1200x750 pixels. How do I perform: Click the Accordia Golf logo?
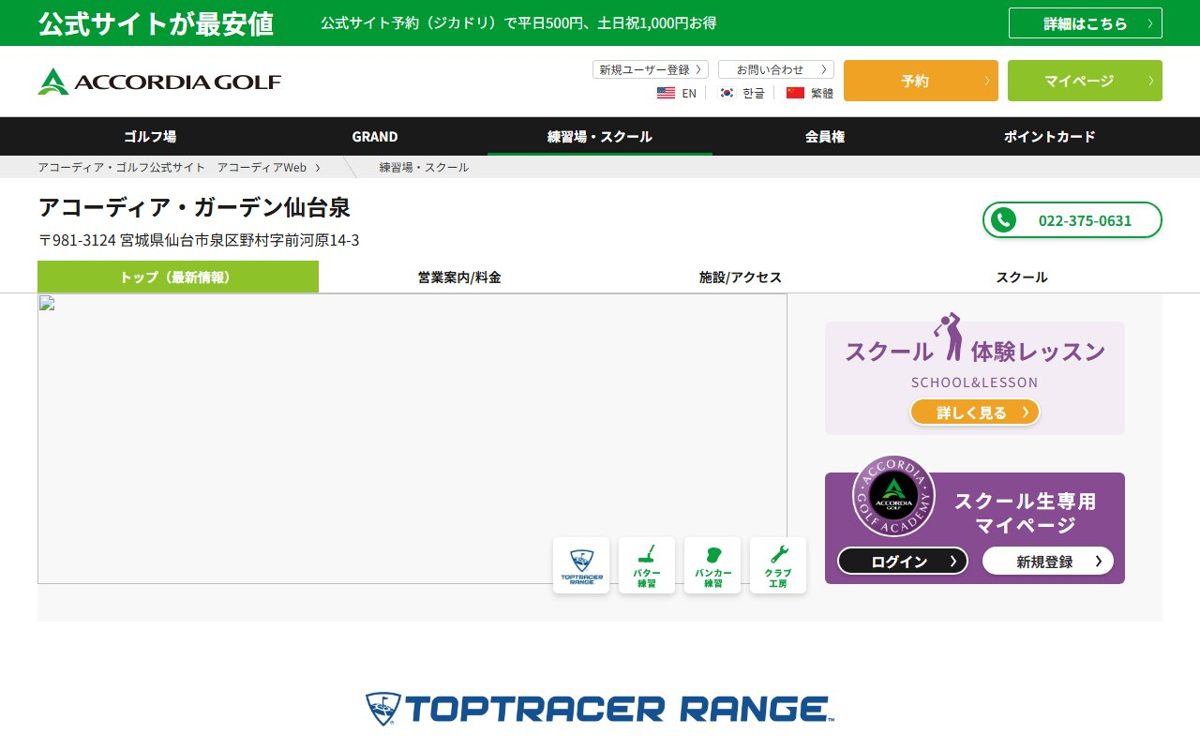[x=160, y=81]
